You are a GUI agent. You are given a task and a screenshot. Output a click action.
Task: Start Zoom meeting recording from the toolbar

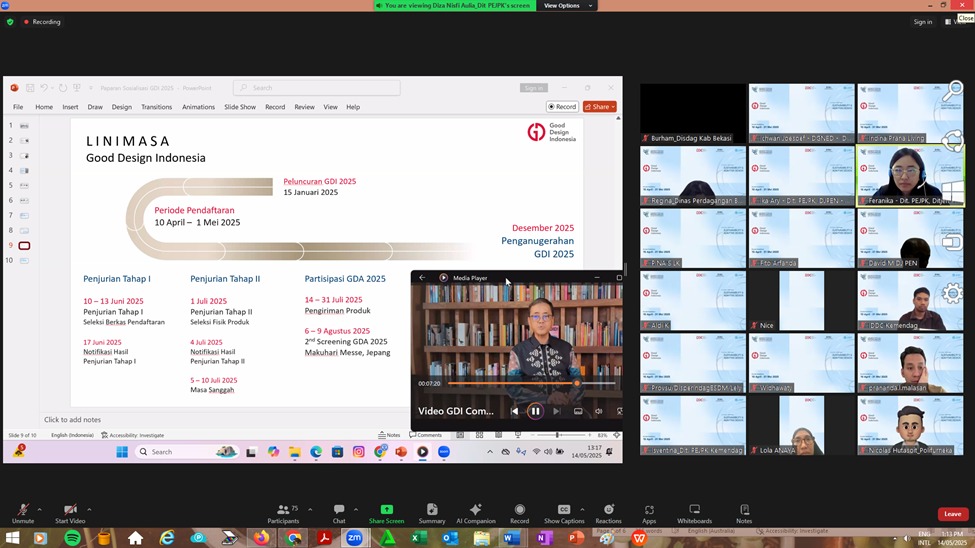[519, 514]
